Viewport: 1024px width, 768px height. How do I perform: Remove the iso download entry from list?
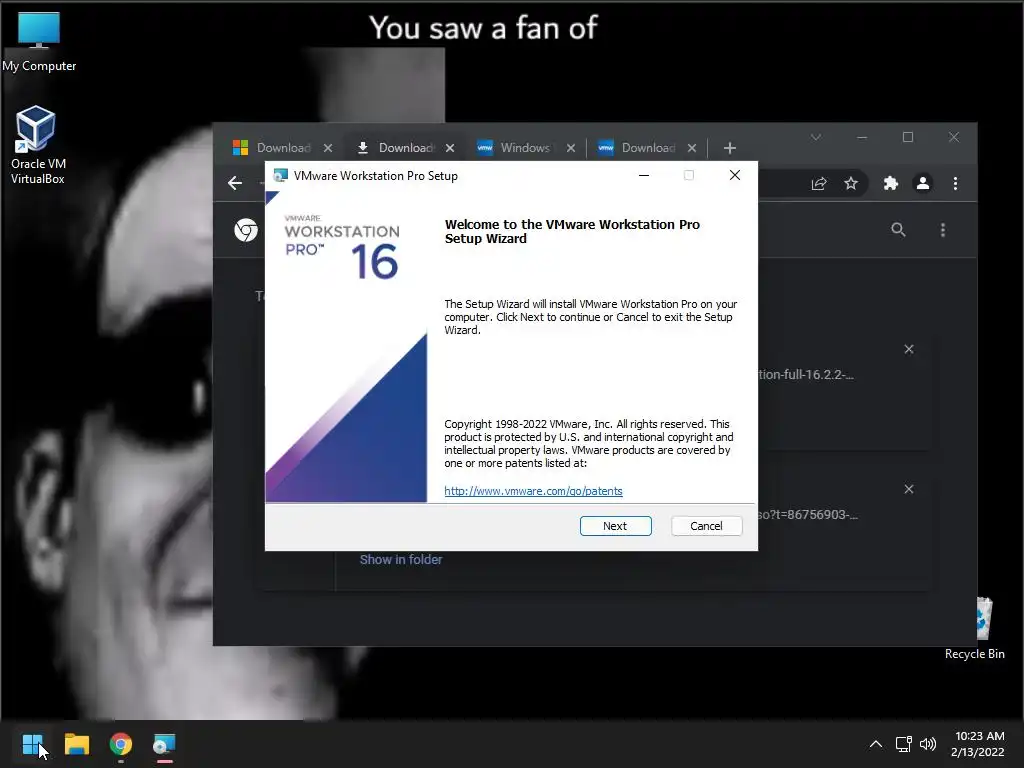[x=908, y=489]
